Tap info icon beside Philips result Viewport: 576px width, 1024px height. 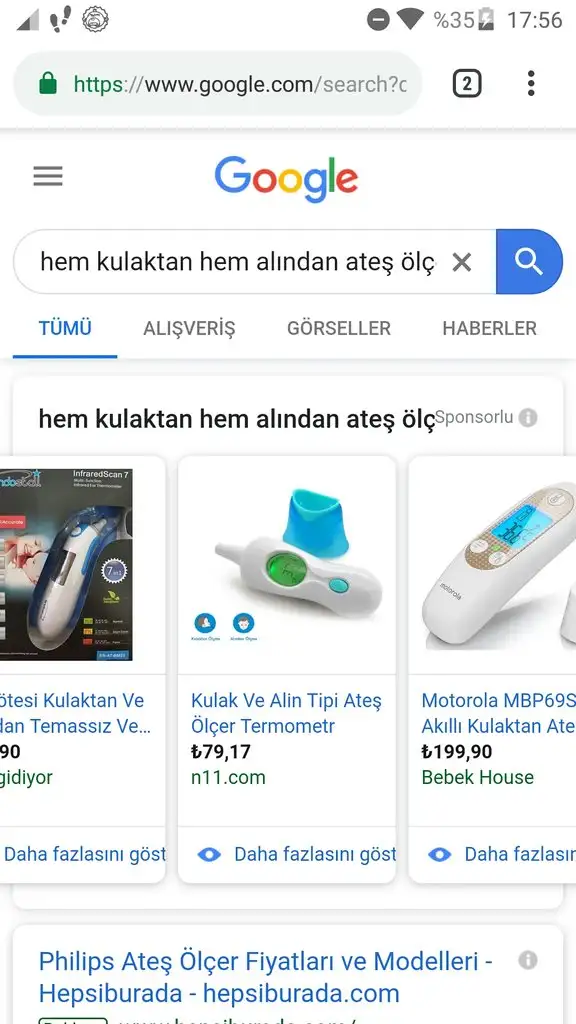click(528, 960)
